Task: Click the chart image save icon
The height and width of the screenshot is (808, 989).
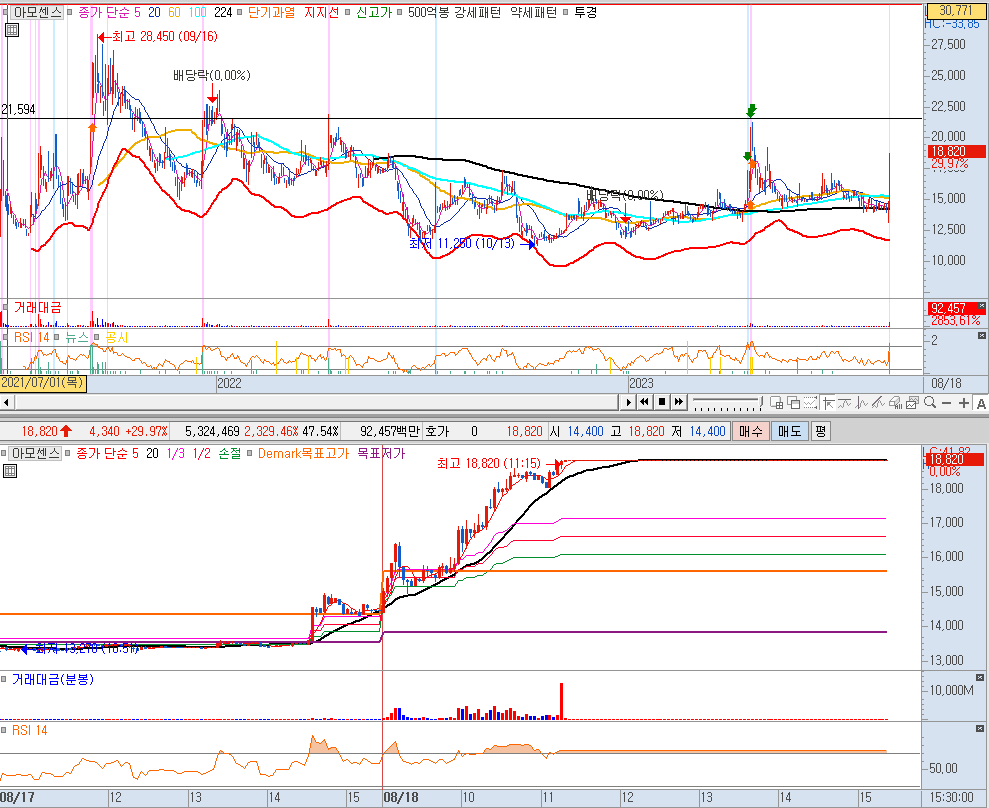Action: 912,402
